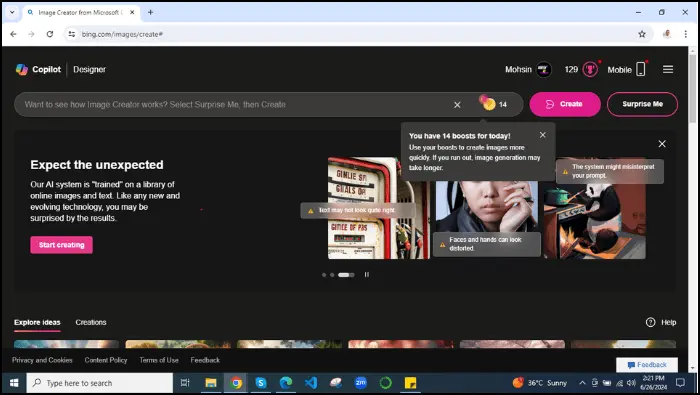
Task: Click the floating Feedback button
Action: (x=647, y=365)
